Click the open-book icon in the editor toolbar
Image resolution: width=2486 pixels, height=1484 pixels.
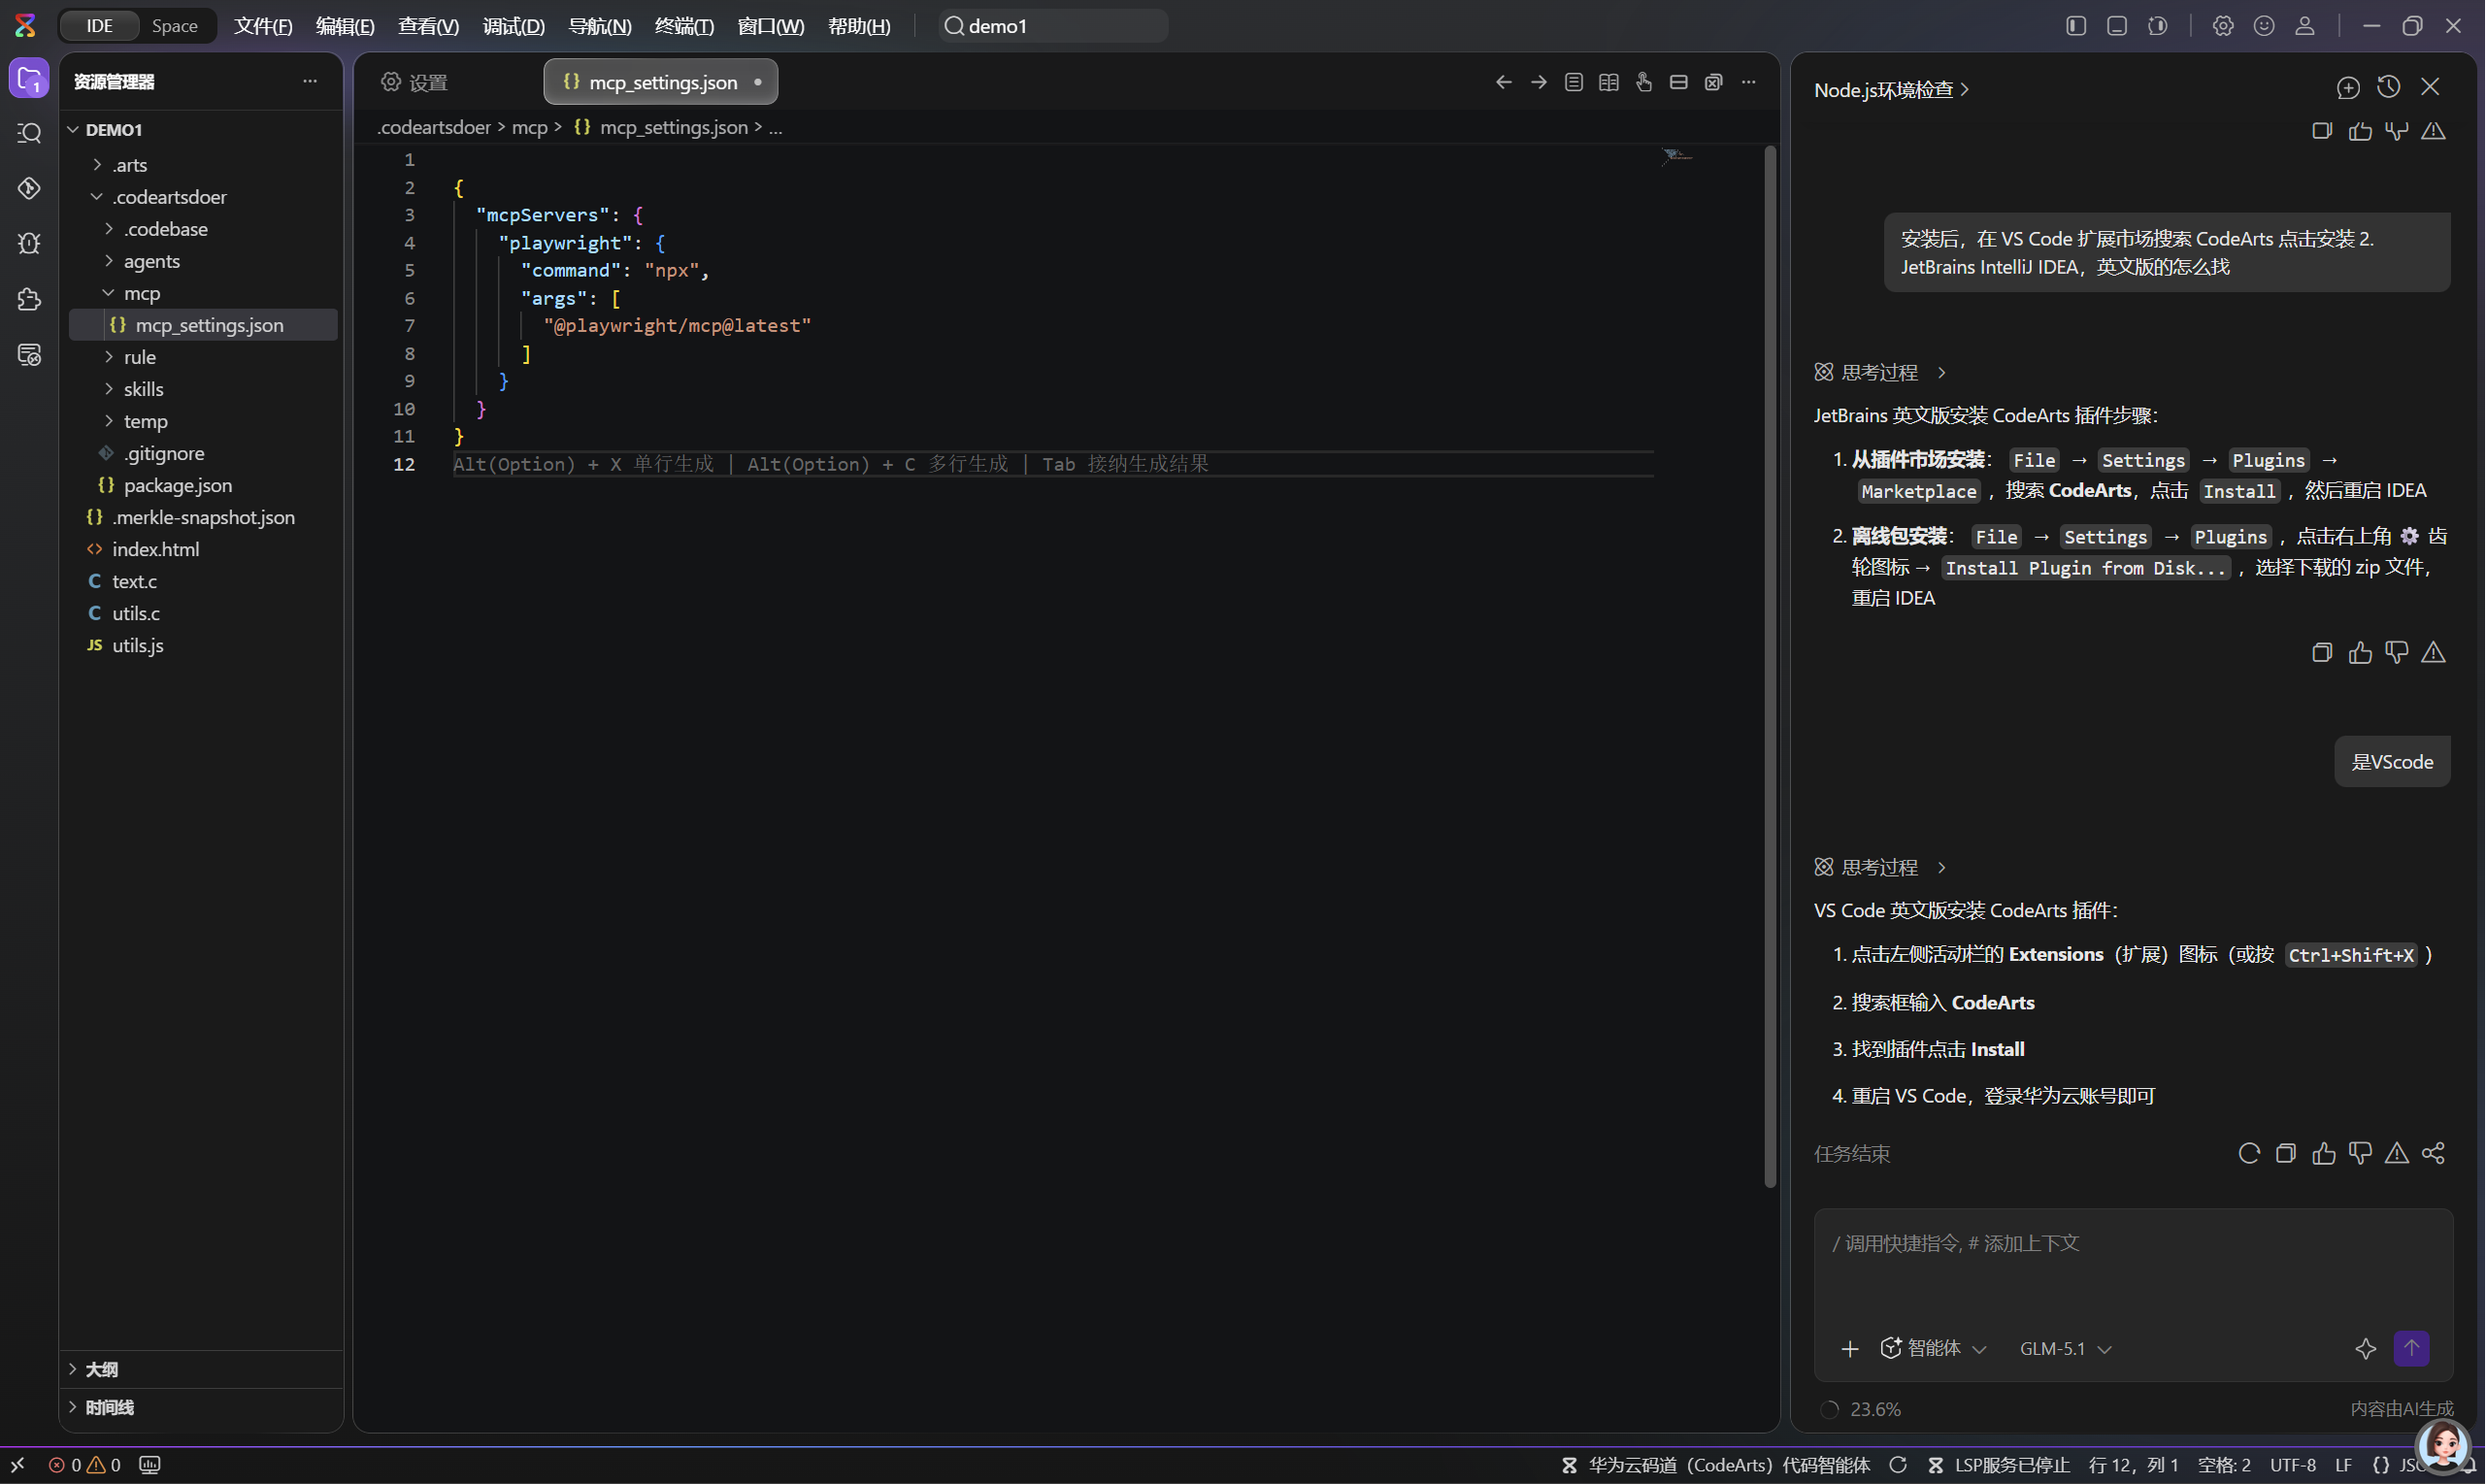(x=1609, y=82)
